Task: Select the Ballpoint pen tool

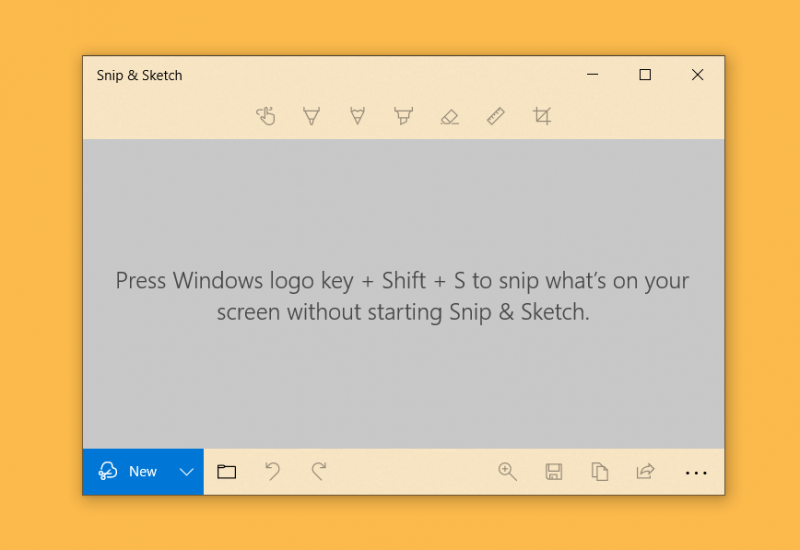Action: click(311, 116)
